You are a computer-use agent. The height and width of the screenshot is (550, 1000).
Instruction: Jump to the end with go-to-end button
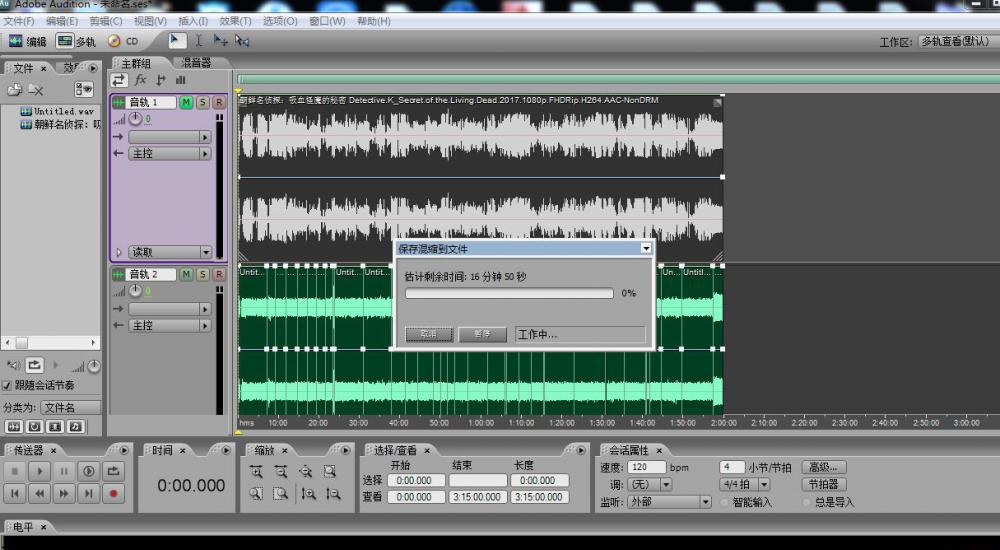(x=89, y=493)
